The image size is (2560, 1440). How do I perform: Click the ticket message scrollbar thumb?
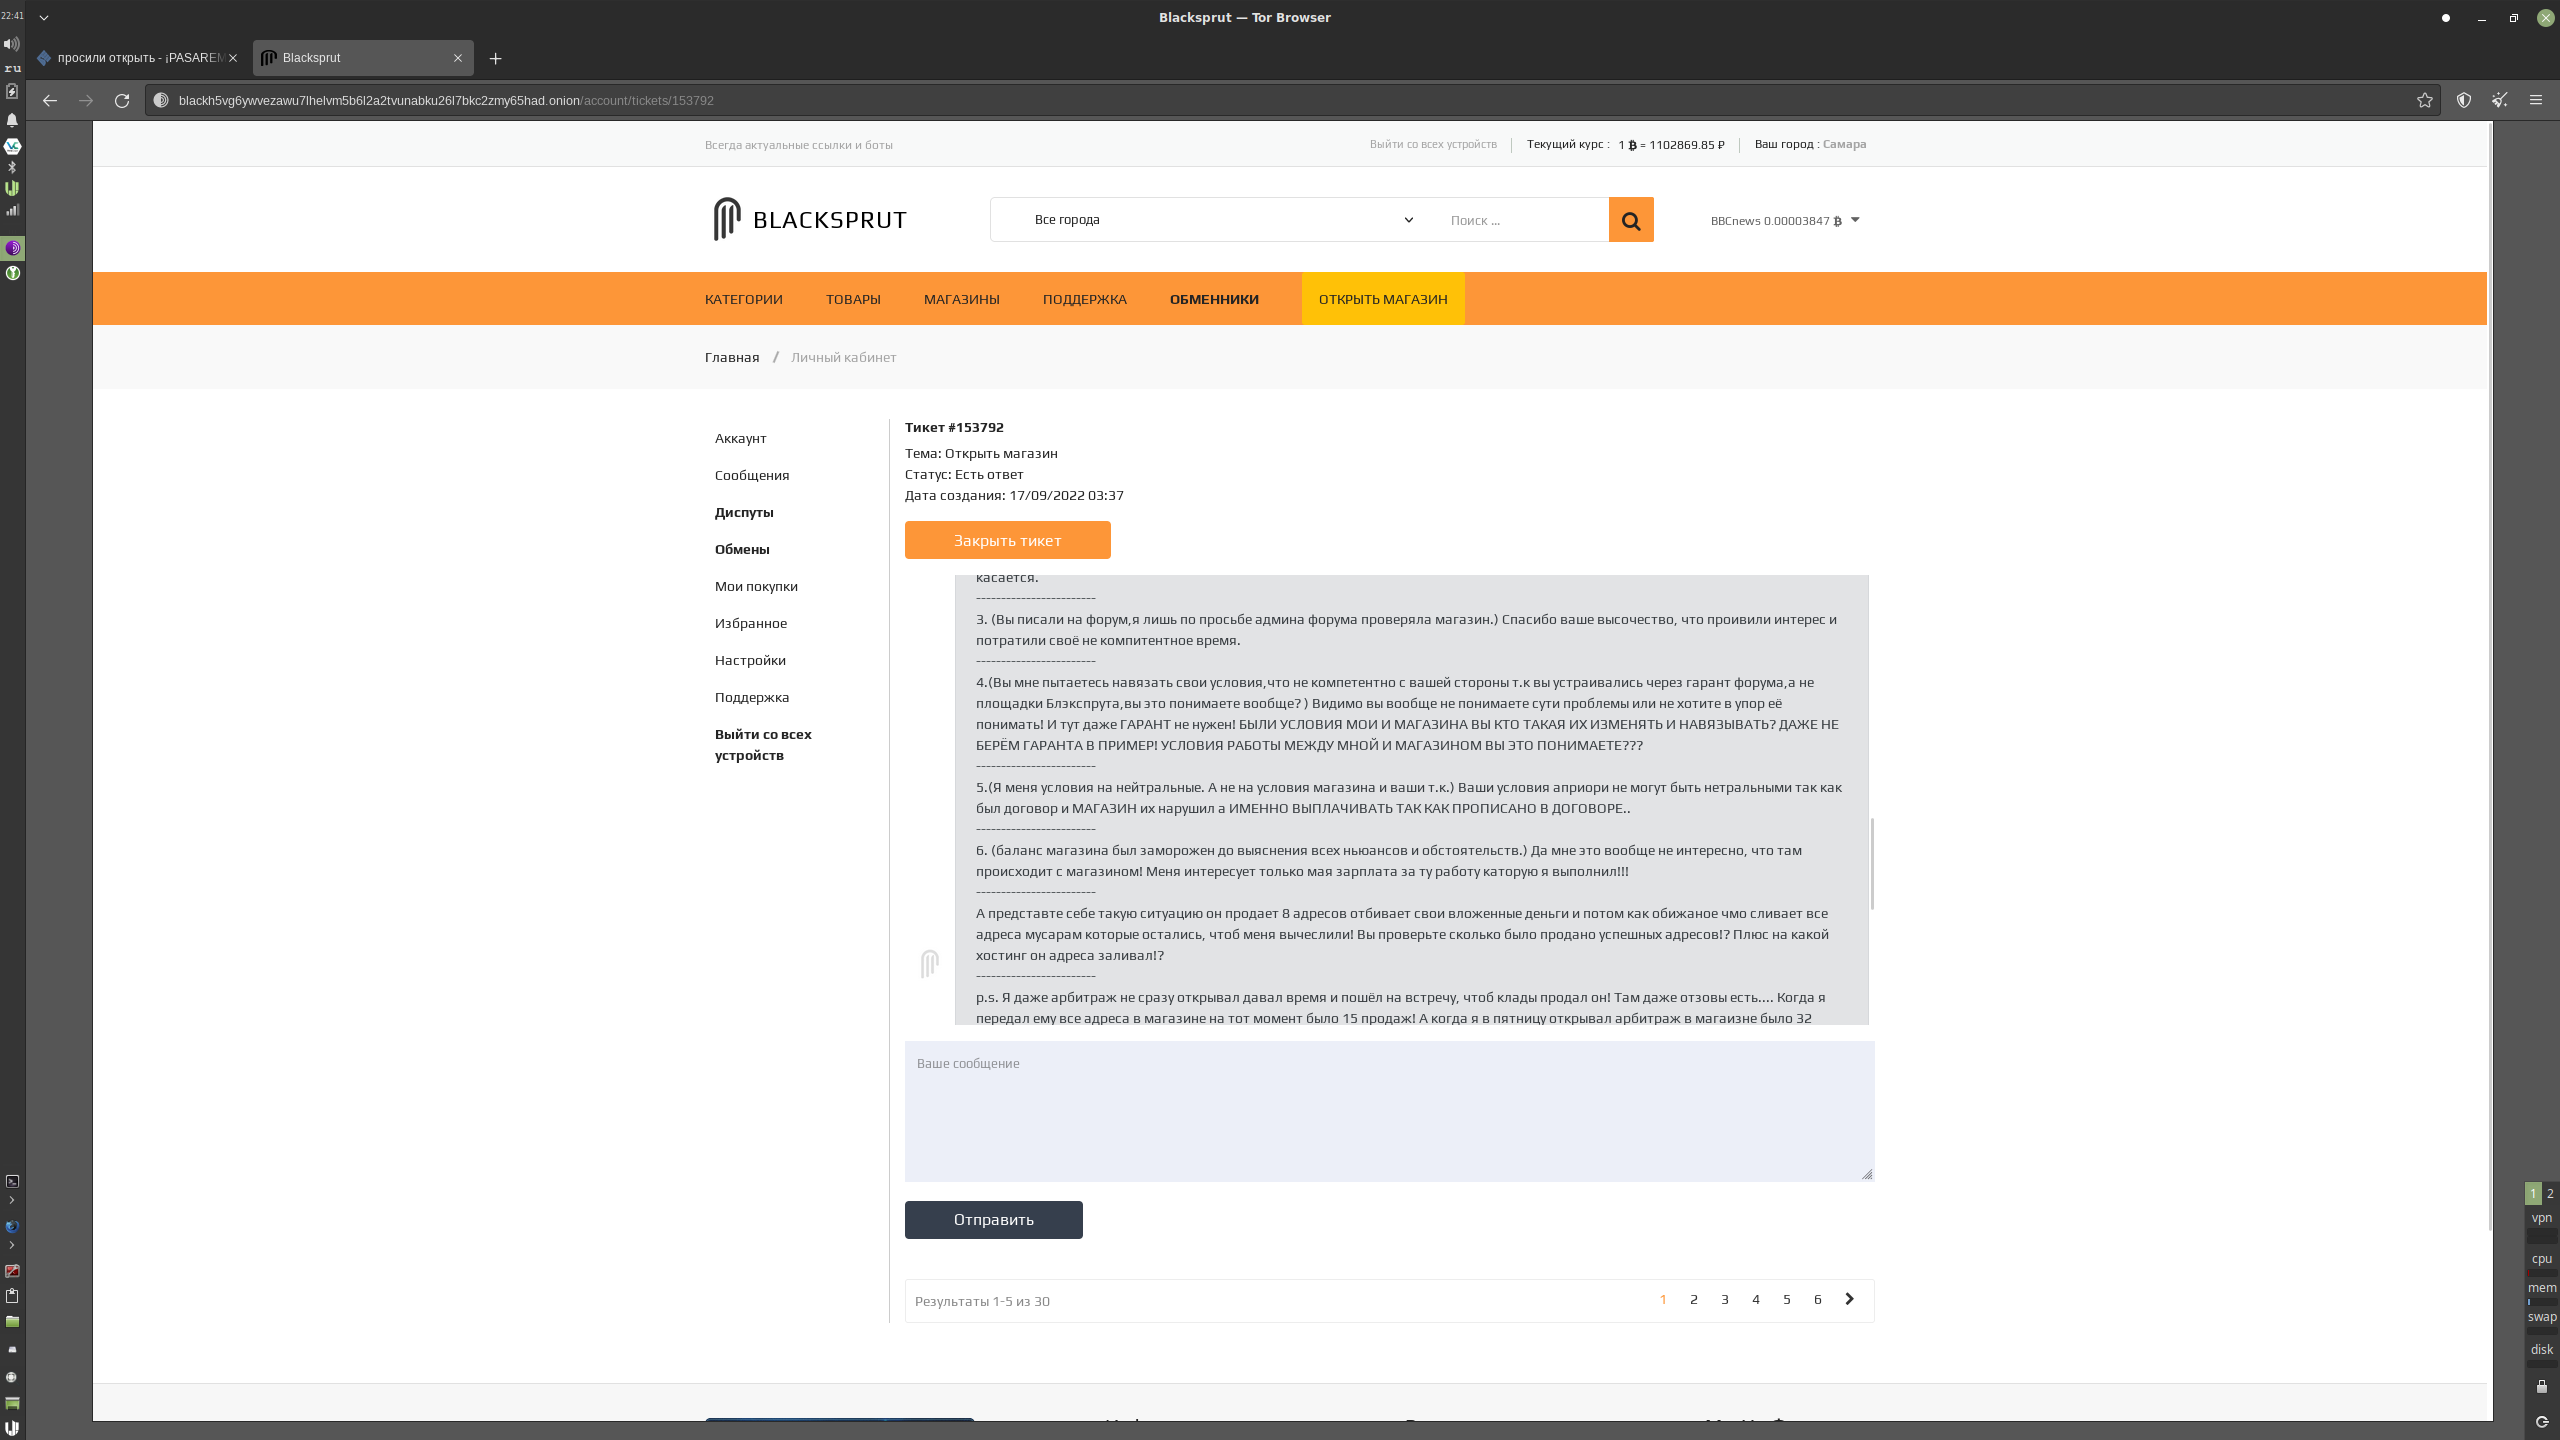[x=1872, y=864]
